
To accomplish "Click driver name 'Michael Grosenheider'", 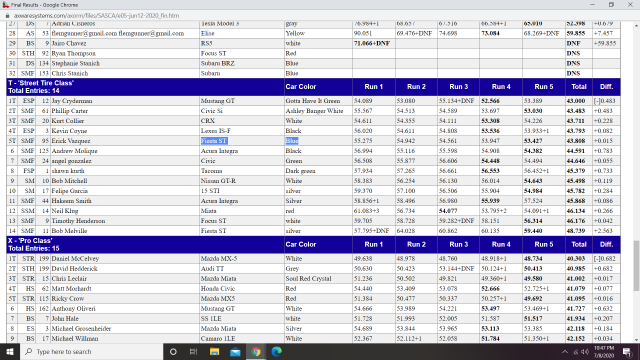I will click(x=81, y=329).
